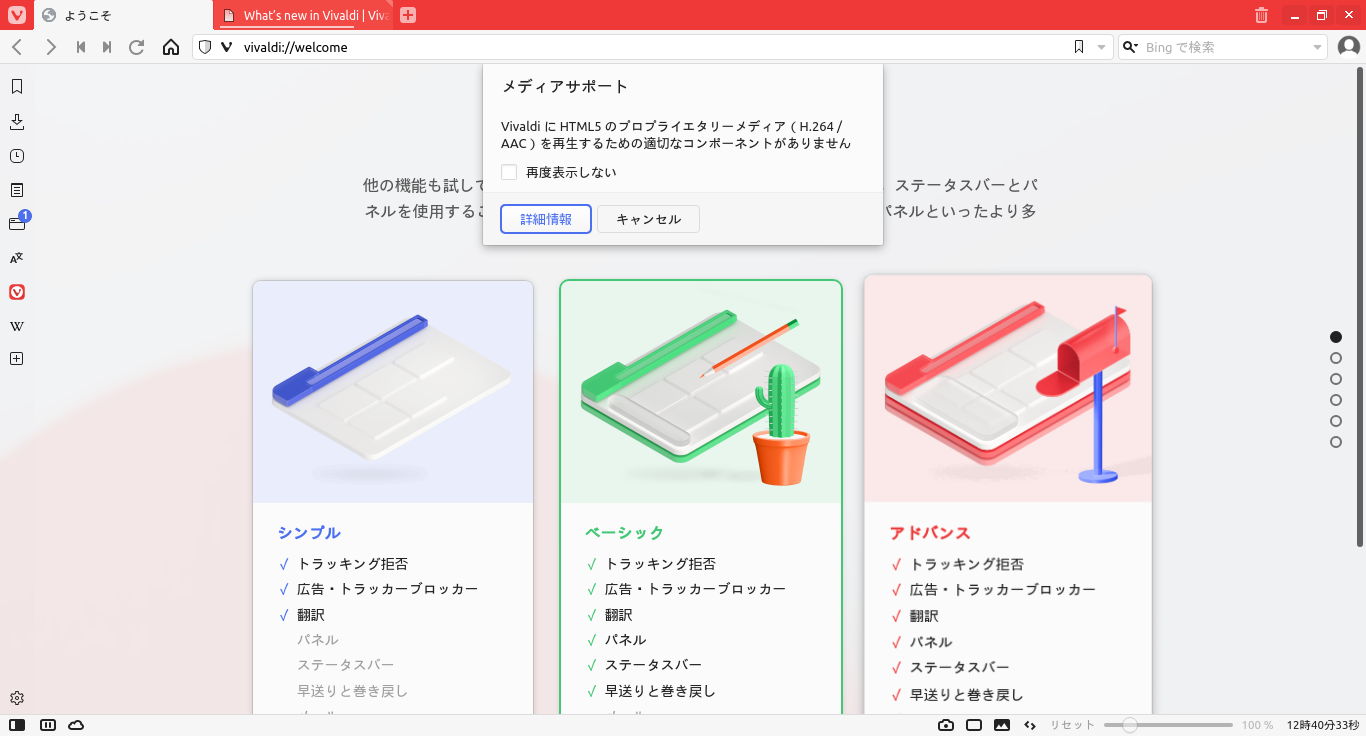
Task: Click the ベーシック heading text
Action: 625,533
